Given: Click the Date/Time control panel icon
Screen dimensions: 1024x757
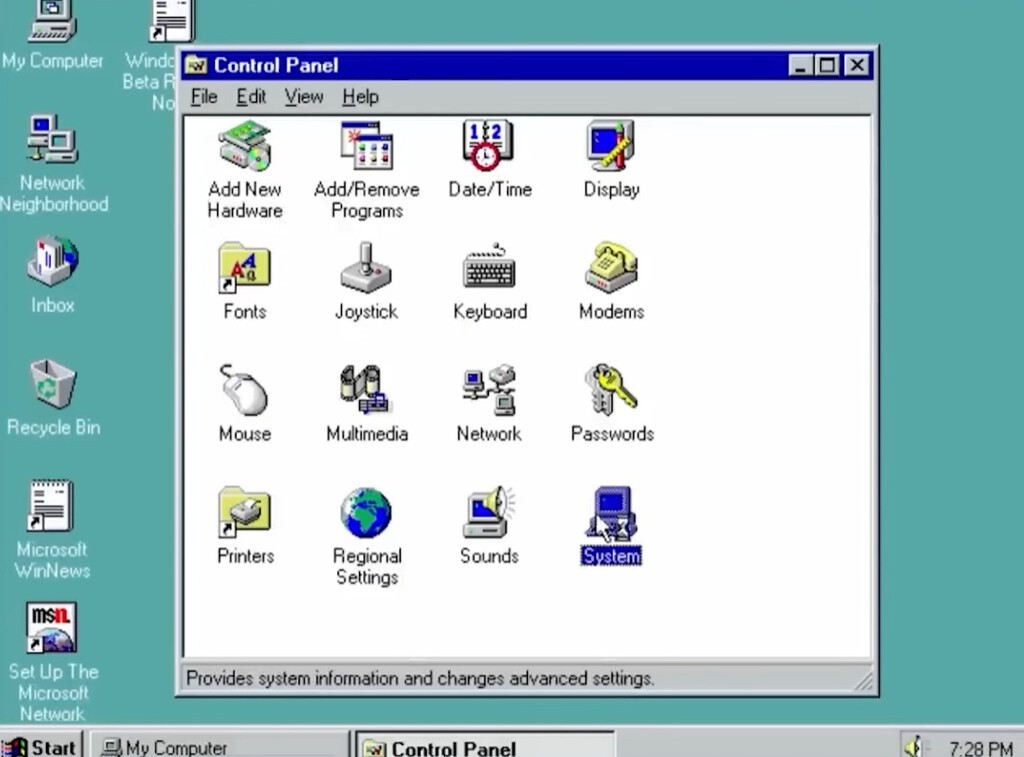Looking at the screenshot, I should tap(488, 146).
